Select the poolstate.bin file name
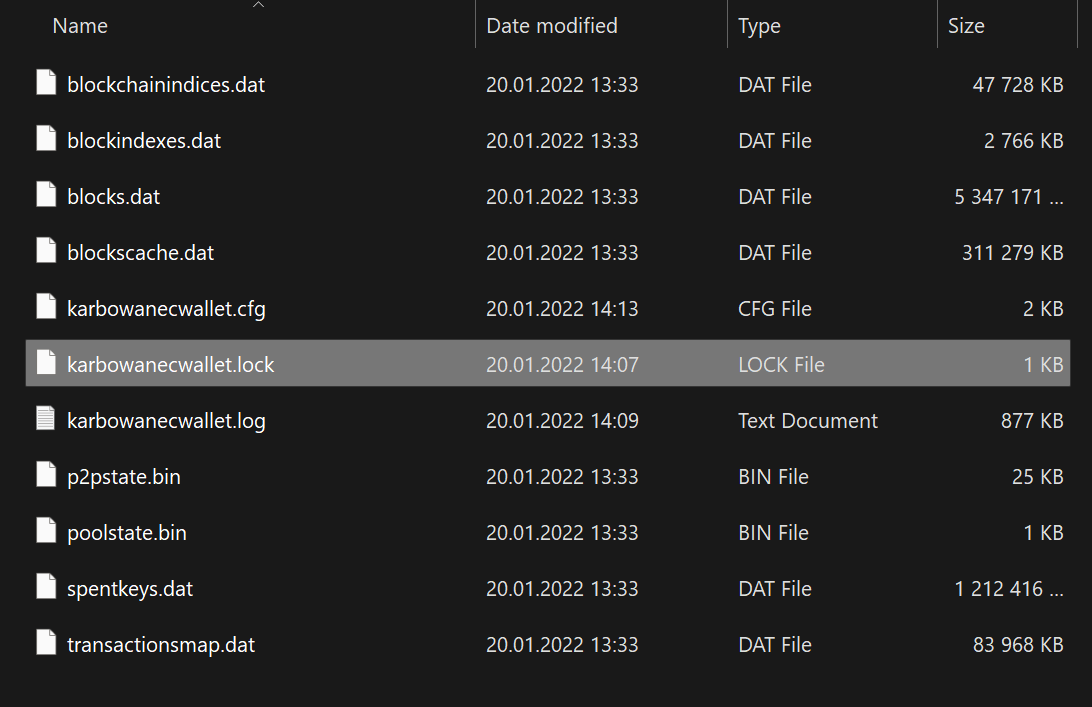The image size is (1092, 707). click(x=127, y=533)
